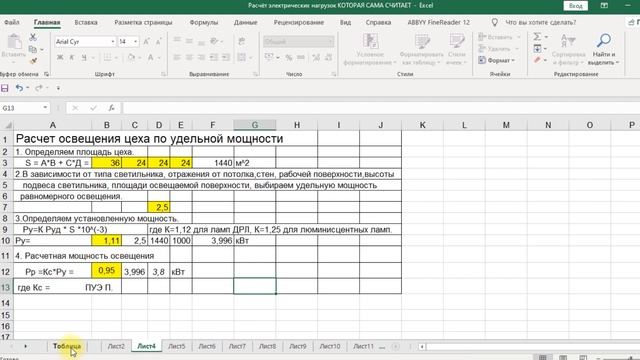
Task: Open the fill color dropdown arrow
Action: (x=140, y=58)
